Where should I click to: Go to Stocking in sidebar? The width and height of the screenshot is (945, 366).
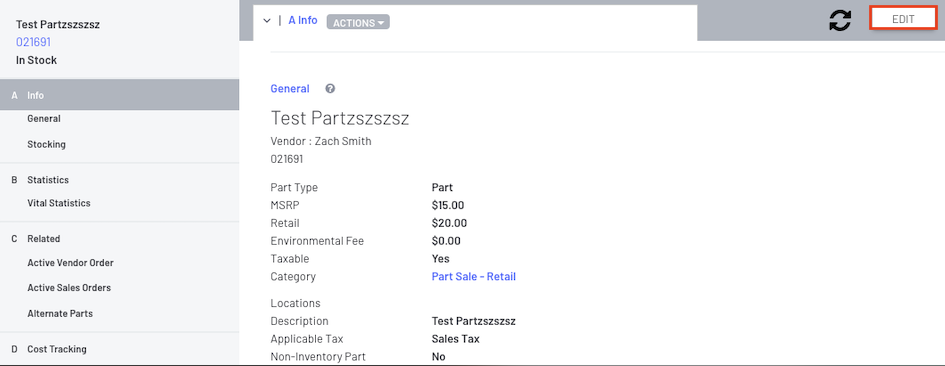click(x=46, y=145)
